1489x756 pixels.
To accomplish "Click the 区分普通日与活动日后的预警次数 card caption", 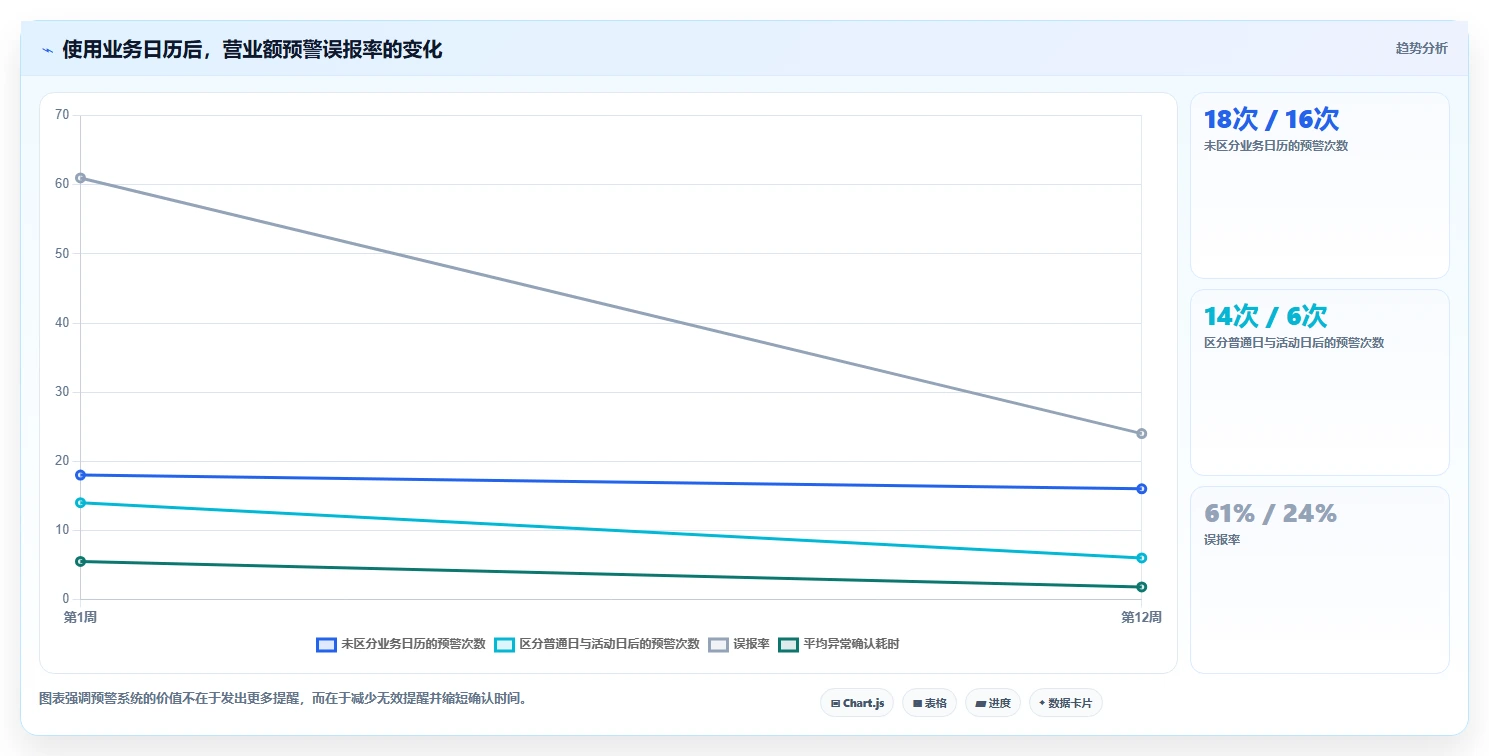I will click(x=1294, y=343).
